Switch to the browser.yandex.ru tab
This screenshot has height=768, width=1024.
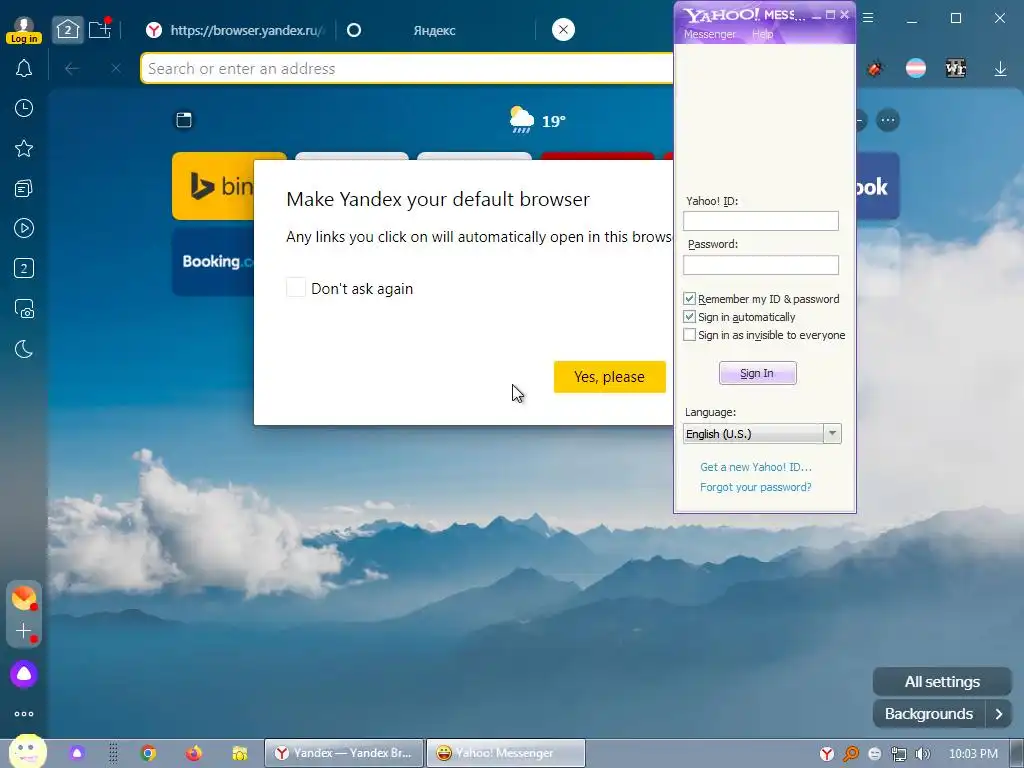click(235, 30)
